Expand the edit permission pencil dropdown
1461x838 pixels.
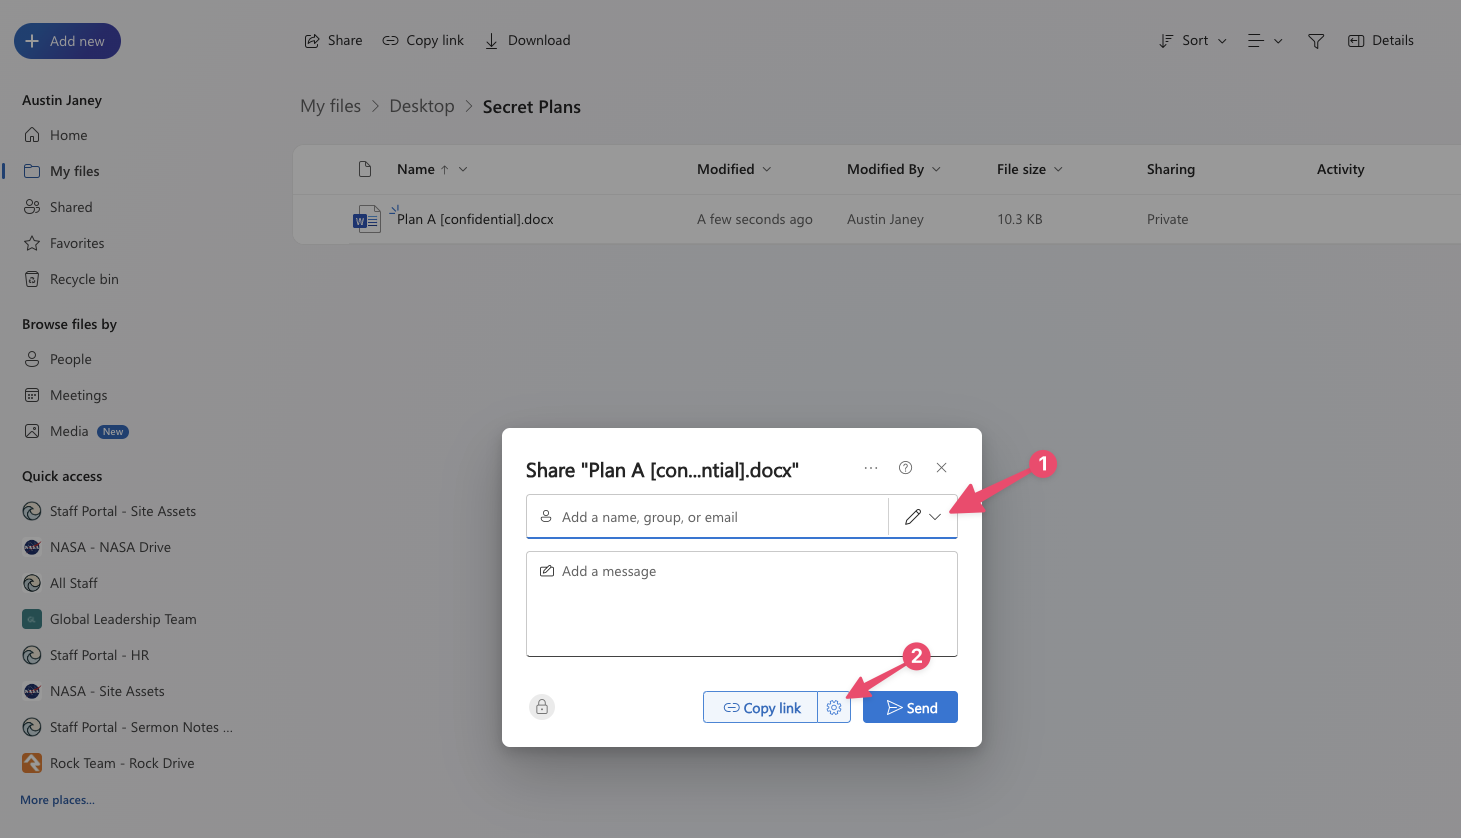[923, 517]
